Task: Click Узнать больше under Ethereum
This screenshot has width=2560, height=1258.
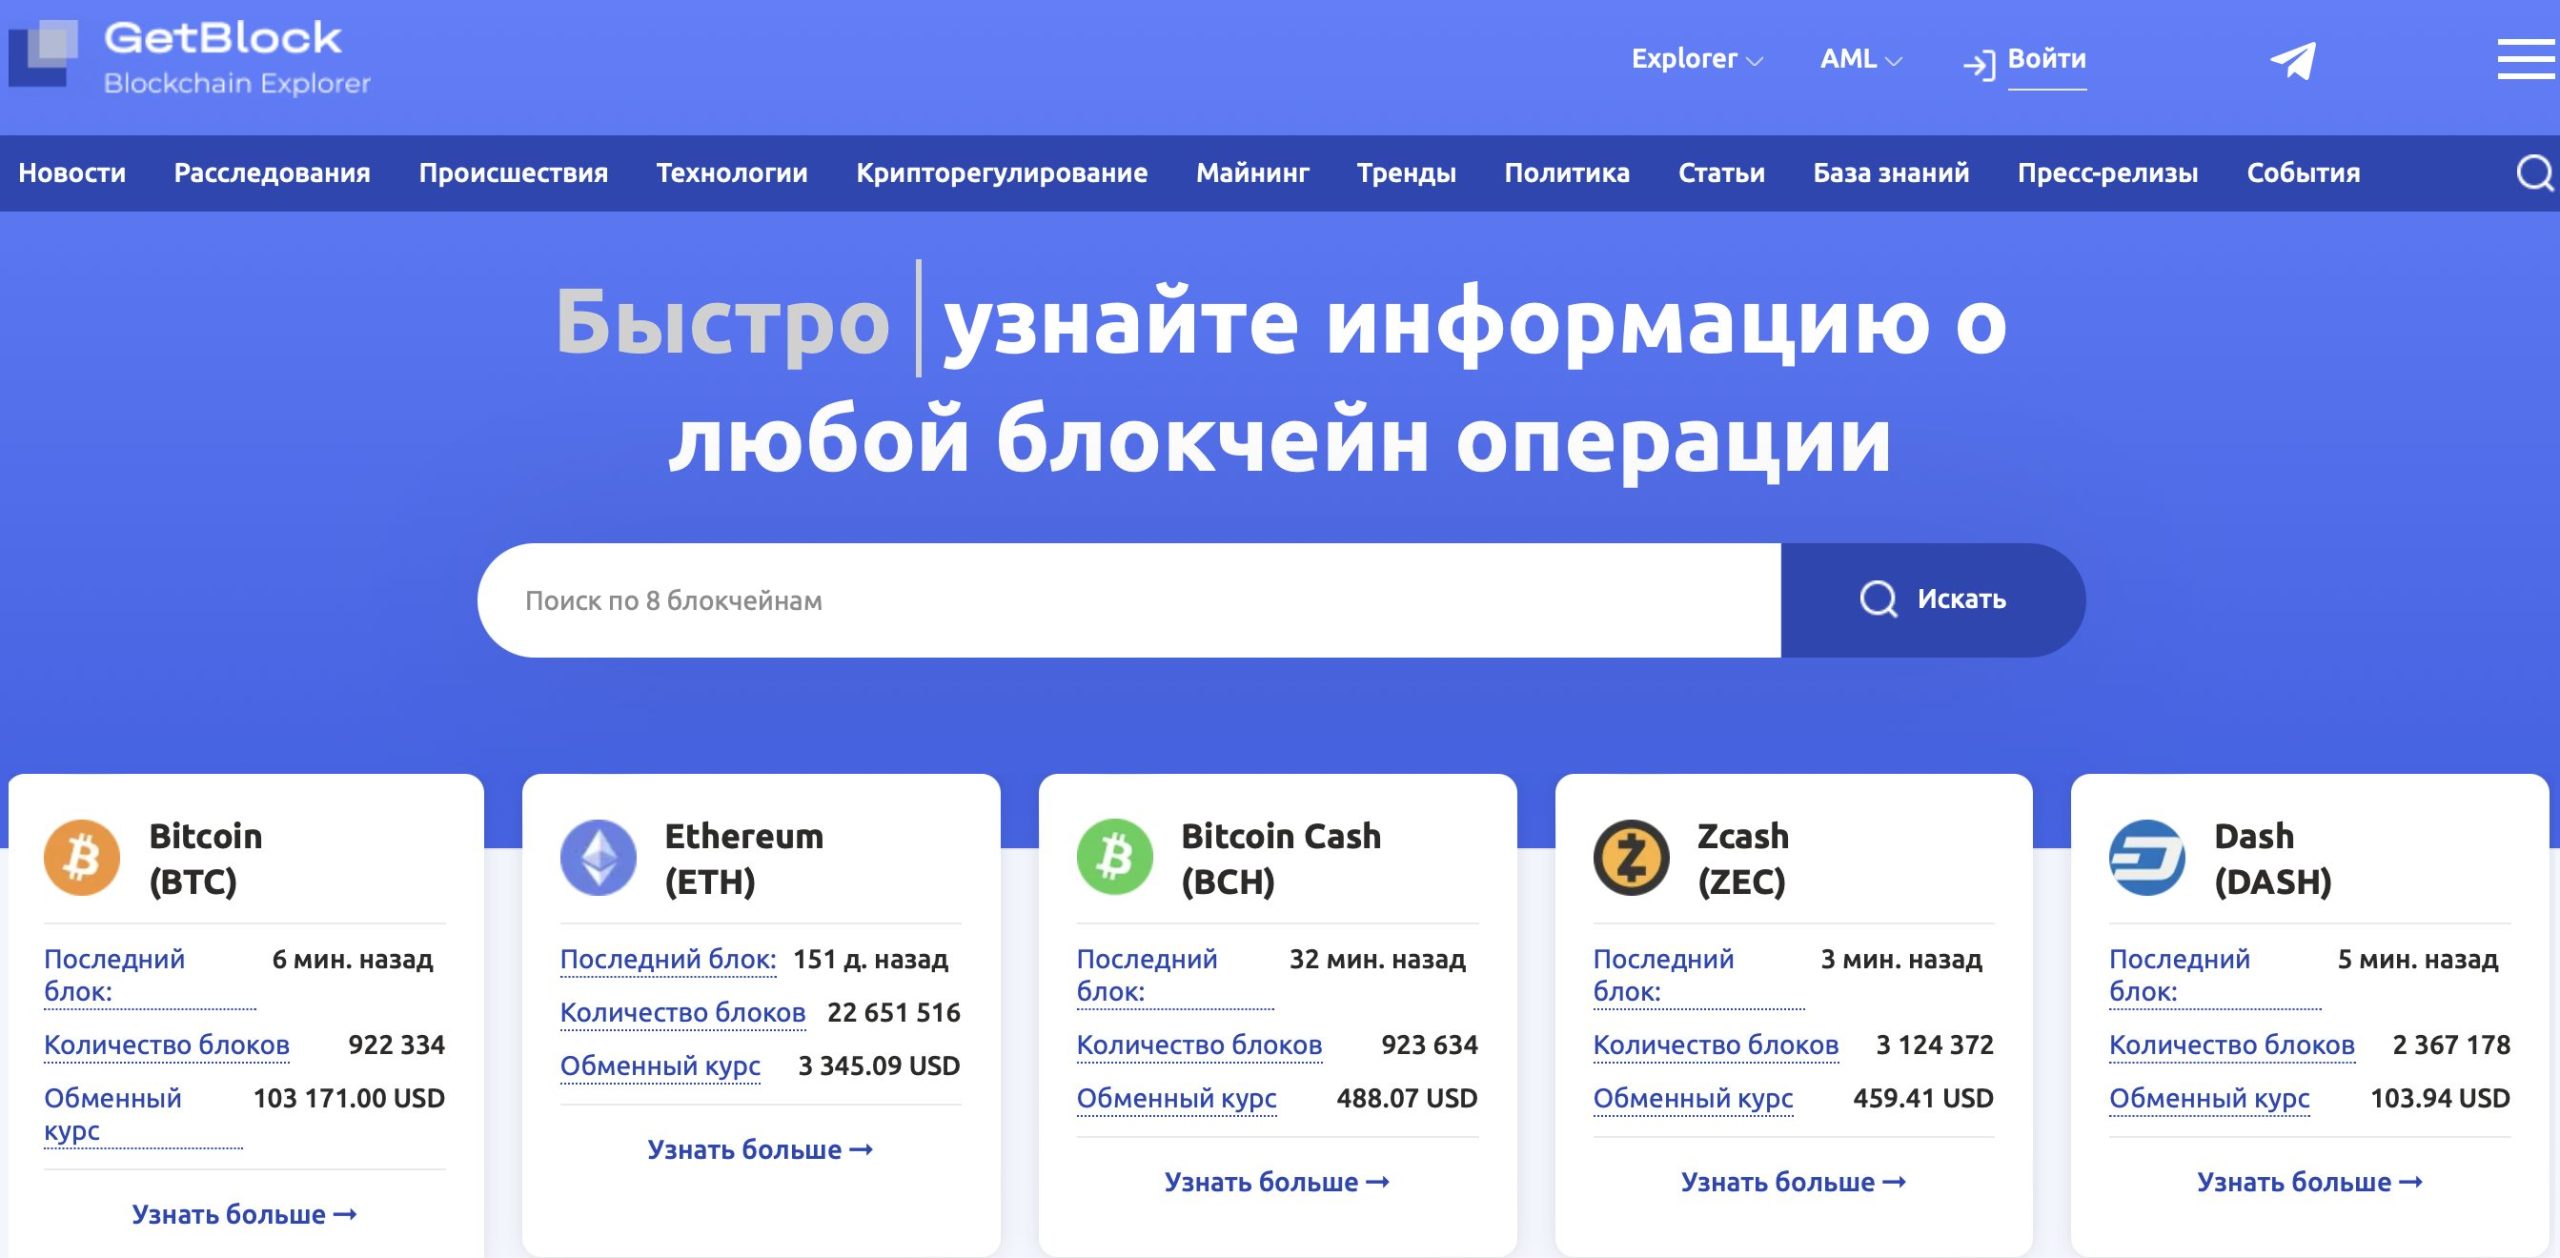Action: click(760, 1150)
